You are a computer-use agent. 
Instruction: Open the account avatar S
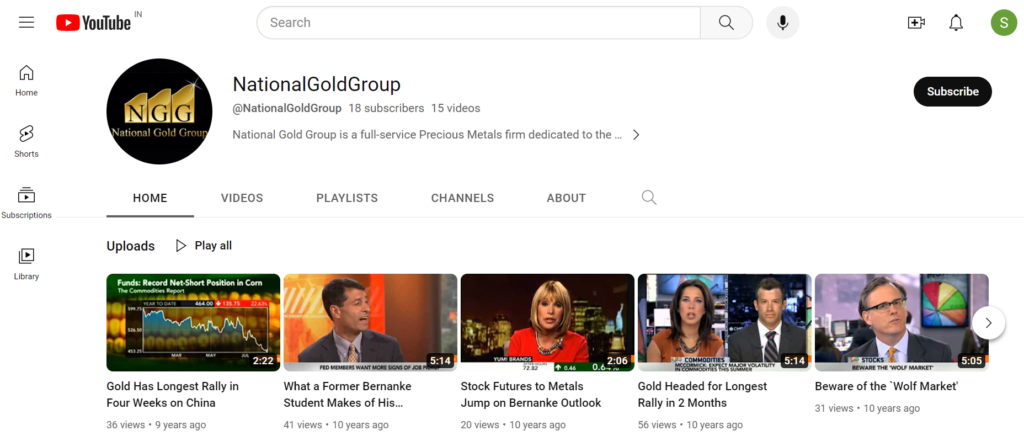coord(1003,23)
